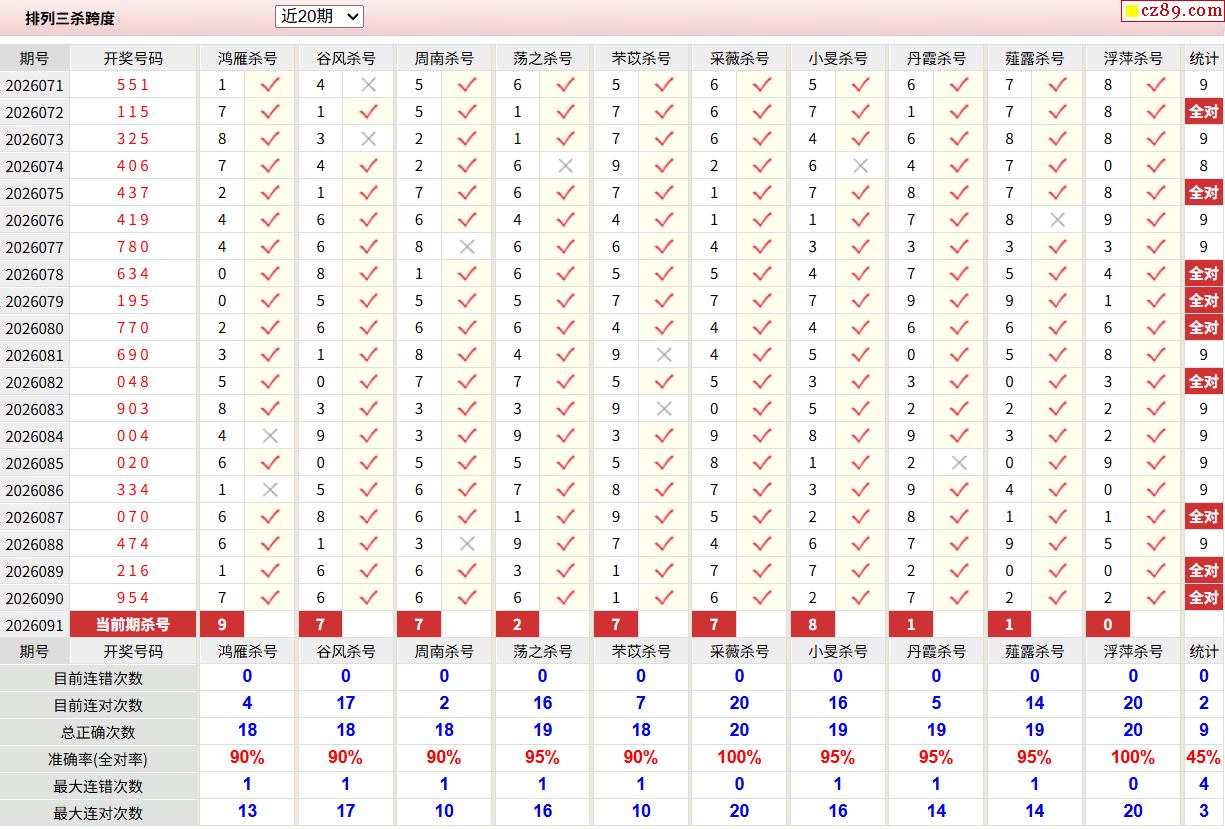Click the 45% value in 统计 column

(1204, 757)
